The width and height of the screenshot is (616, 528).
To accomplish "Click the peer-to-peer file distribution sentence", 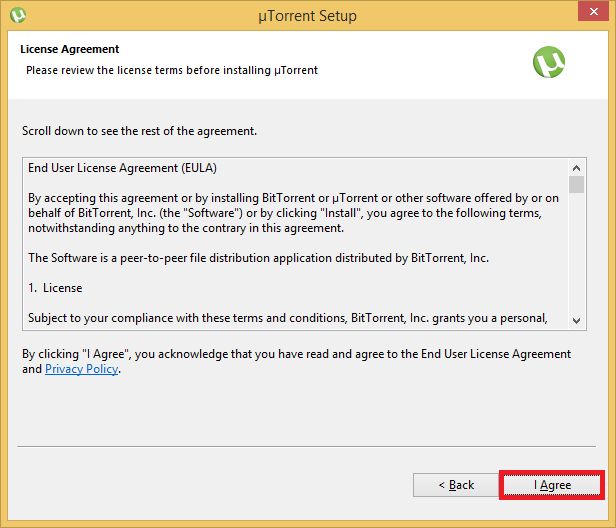I will click(258, 258).
